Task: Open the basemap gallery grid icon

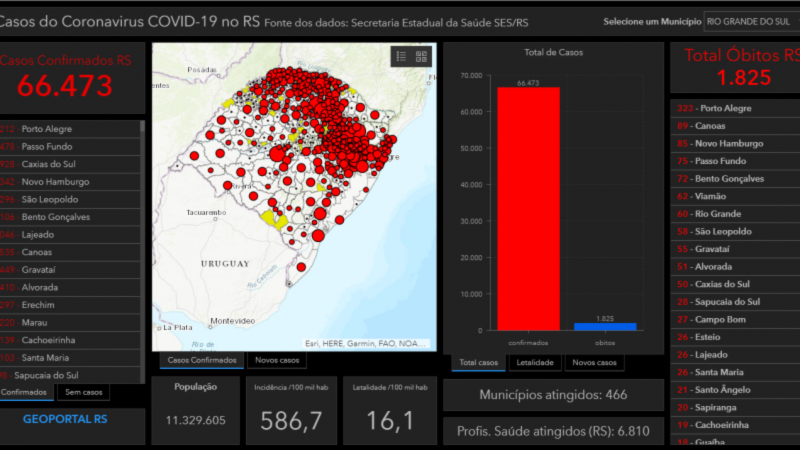Action: click(421, 57)
